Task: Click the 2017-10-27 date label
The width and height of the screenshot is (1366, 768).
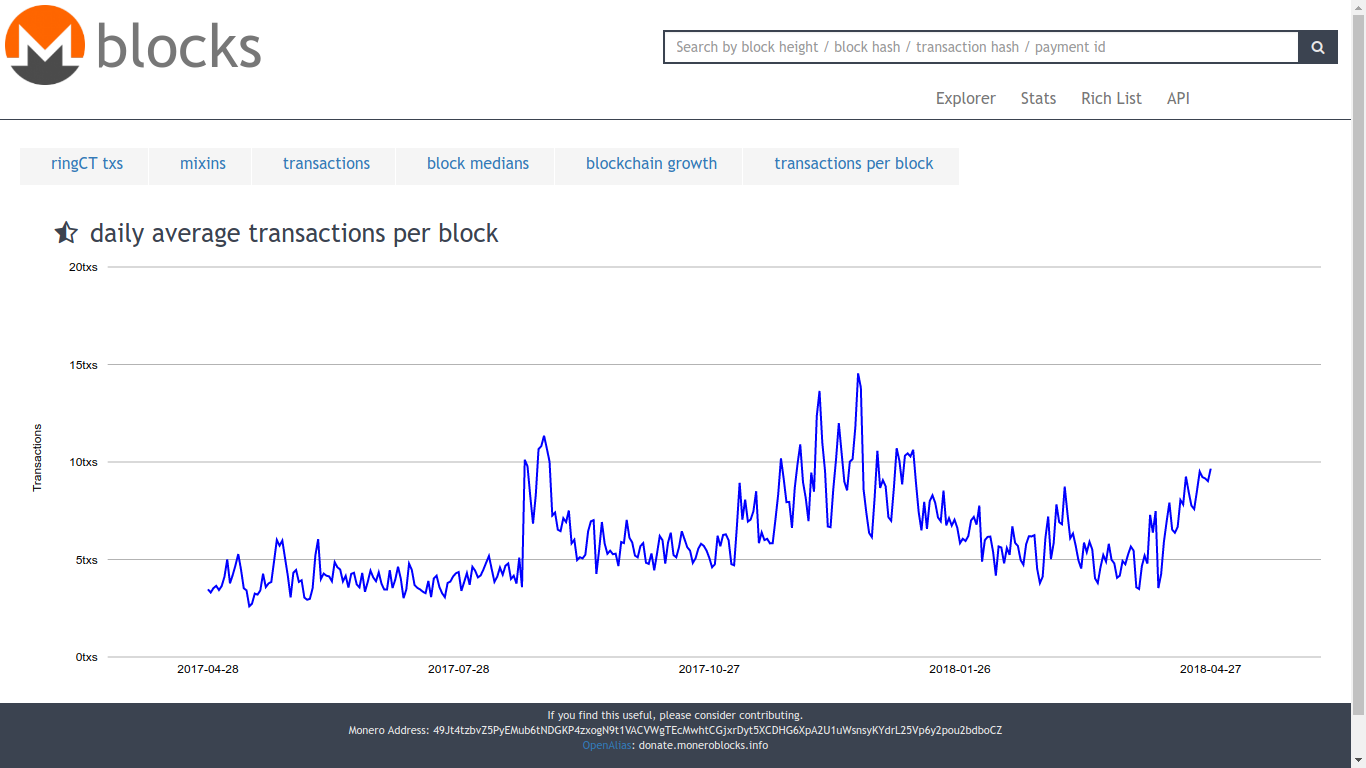Action: pos(709,669)
